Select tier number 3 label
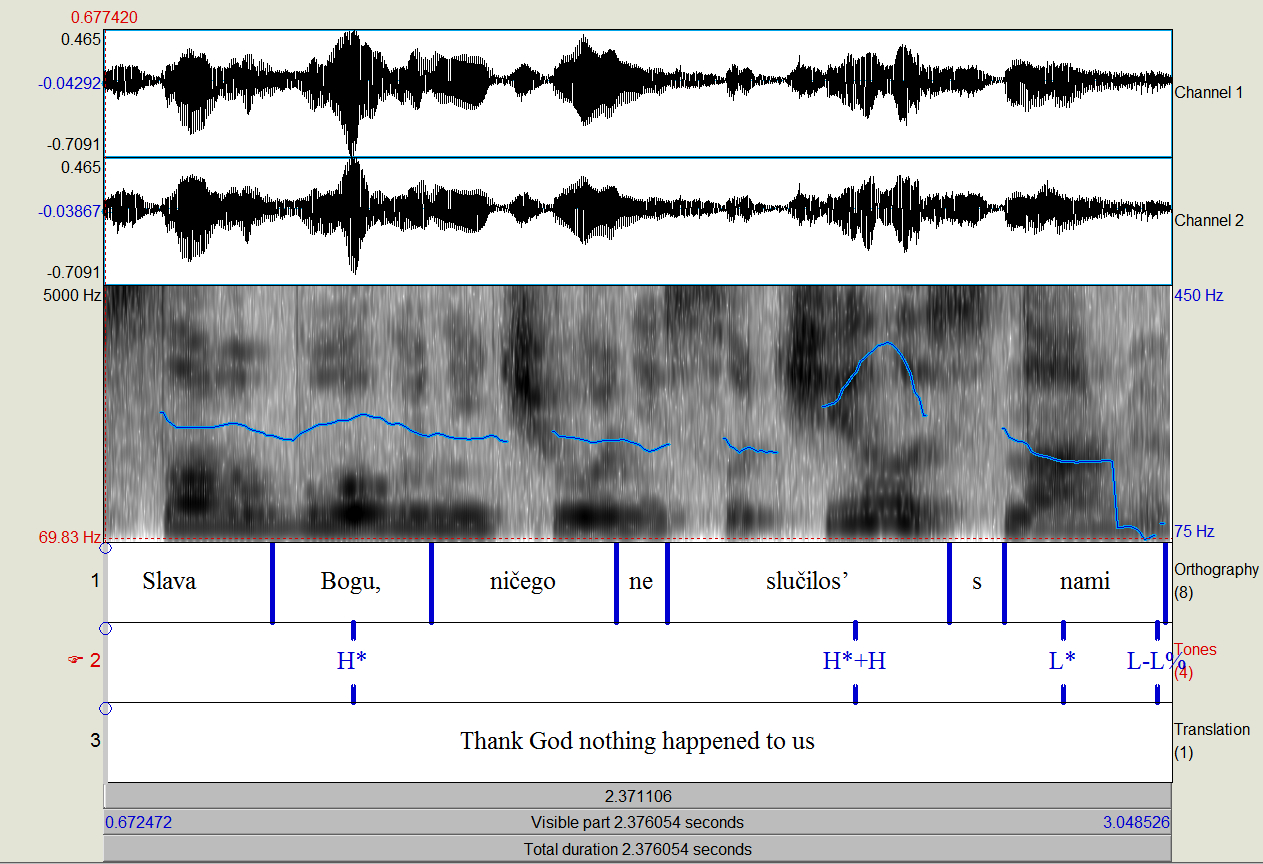Image resolution: width=1263 pixels, height=864 pixels. (96, 741)
